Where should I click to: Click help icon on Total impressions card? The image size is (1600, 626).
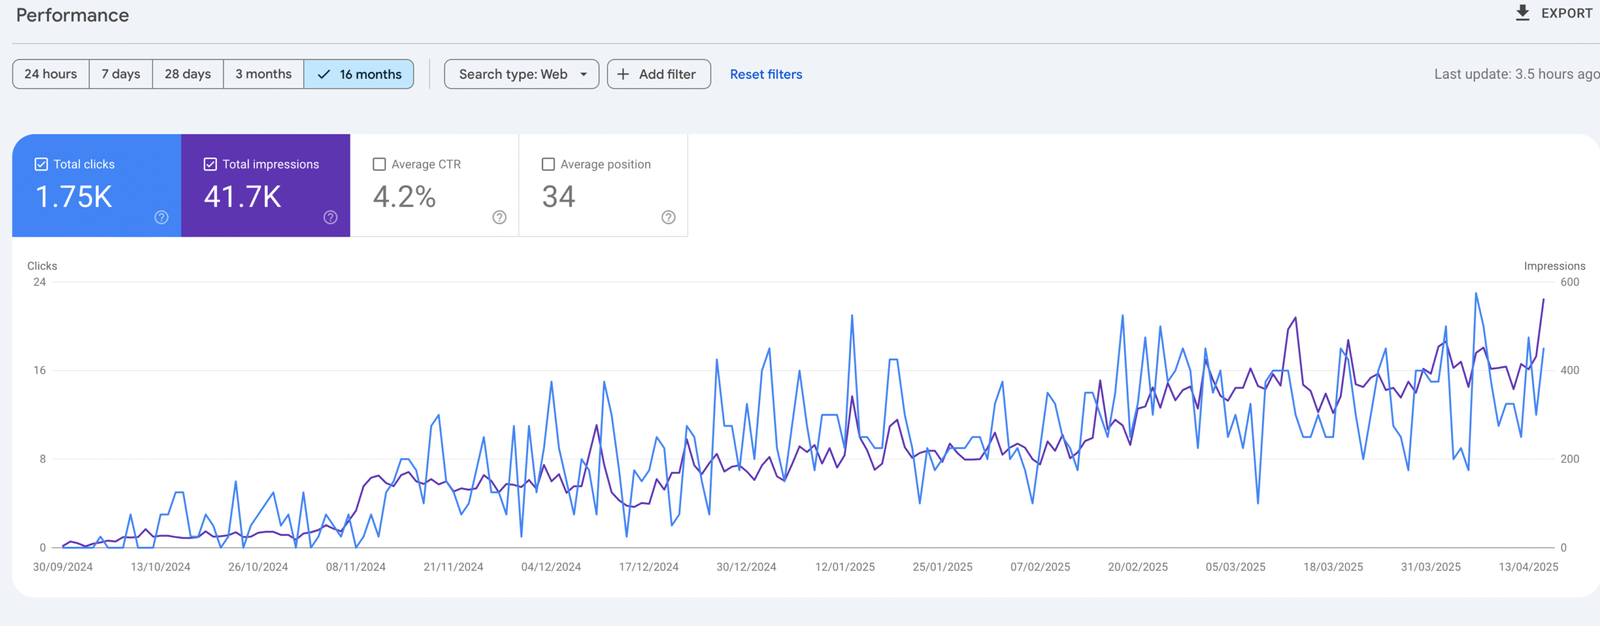330,217
